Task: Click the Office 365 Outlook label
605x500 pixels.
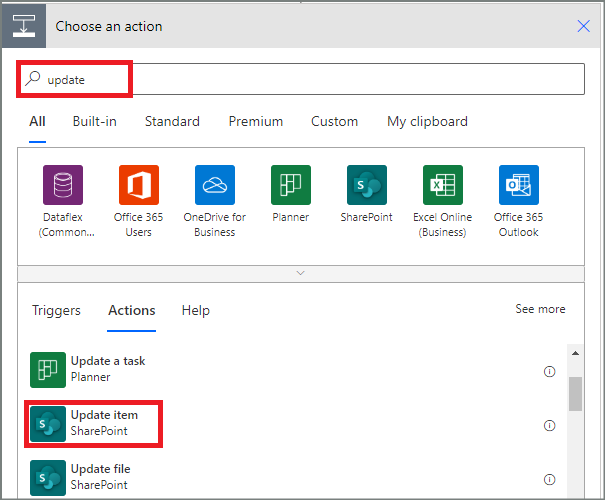Action: pos(519,225)
